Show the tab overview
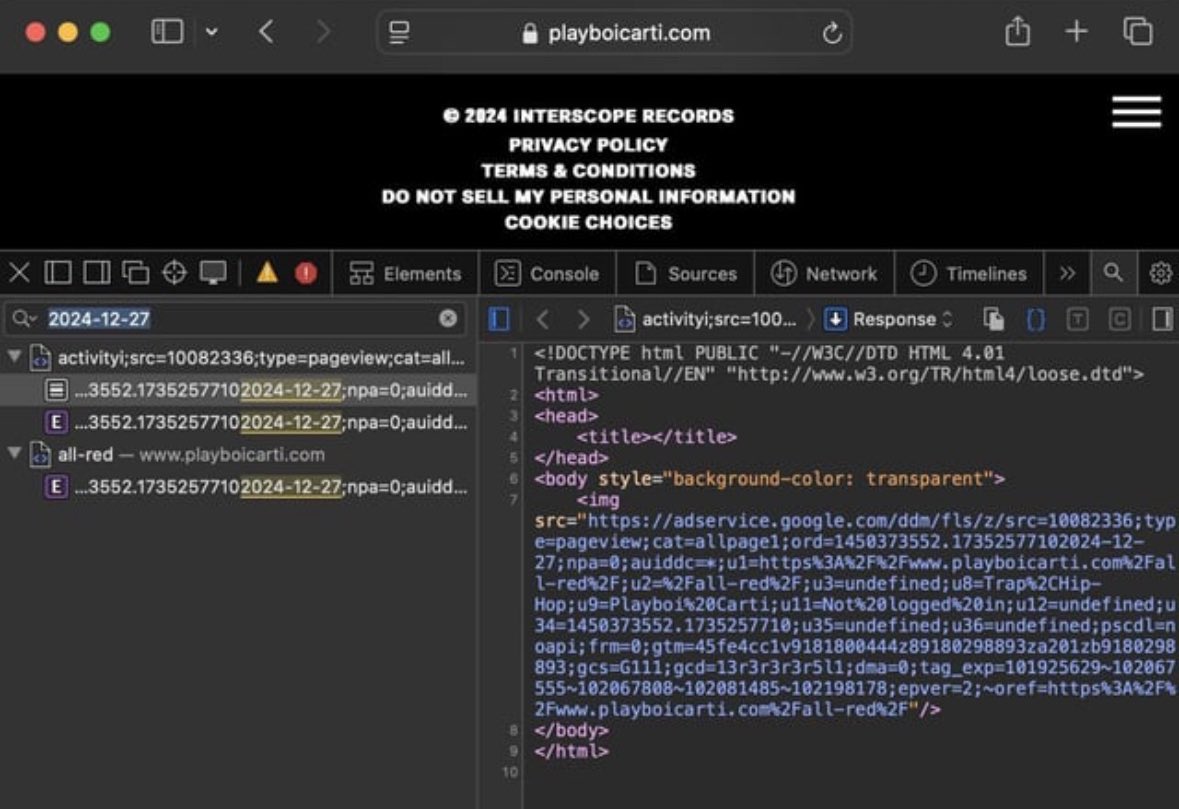Image resolution: width=1179 pixels, height=809 pixels. (1138, 32)
